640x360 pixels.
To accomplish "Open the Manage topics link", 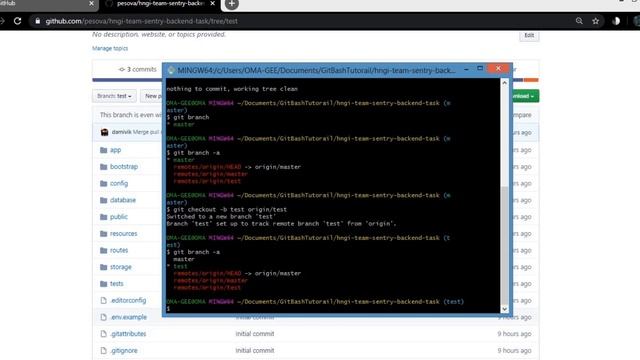I will (x=110, y=48).
